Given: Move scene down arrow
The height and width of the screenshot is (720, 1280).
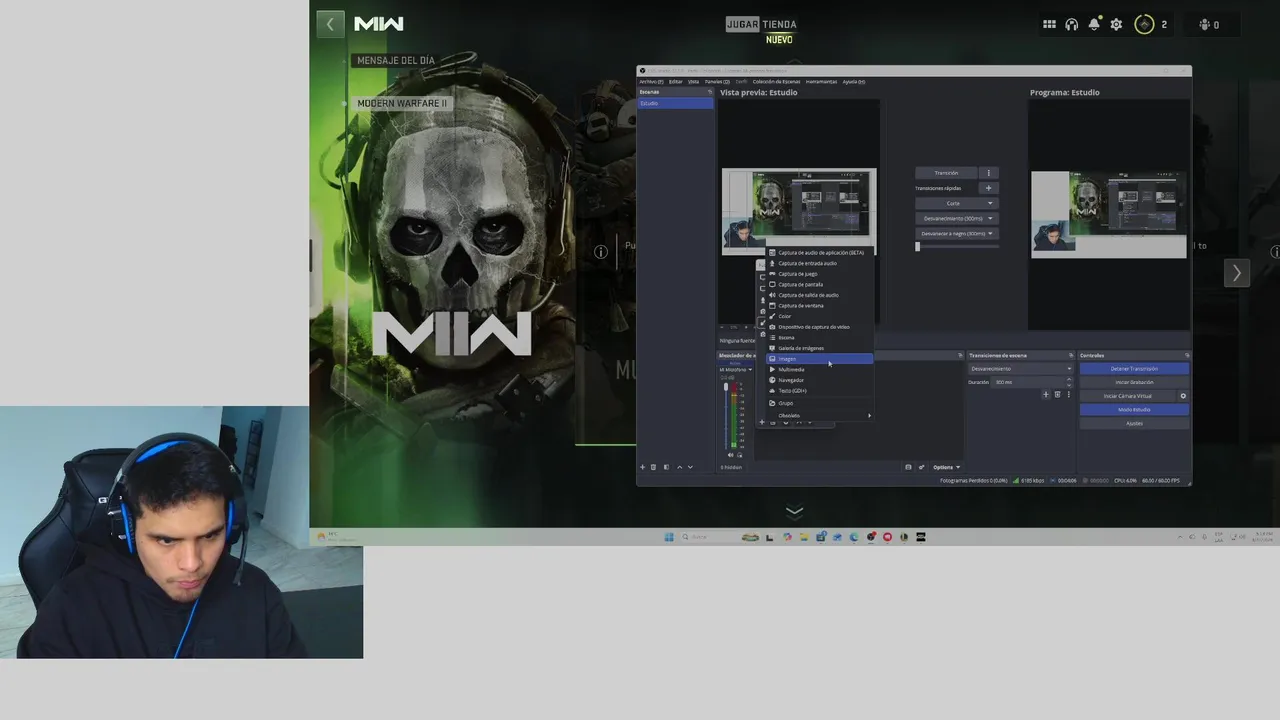Looking at the screenshot, I should [x=690, y=467].
